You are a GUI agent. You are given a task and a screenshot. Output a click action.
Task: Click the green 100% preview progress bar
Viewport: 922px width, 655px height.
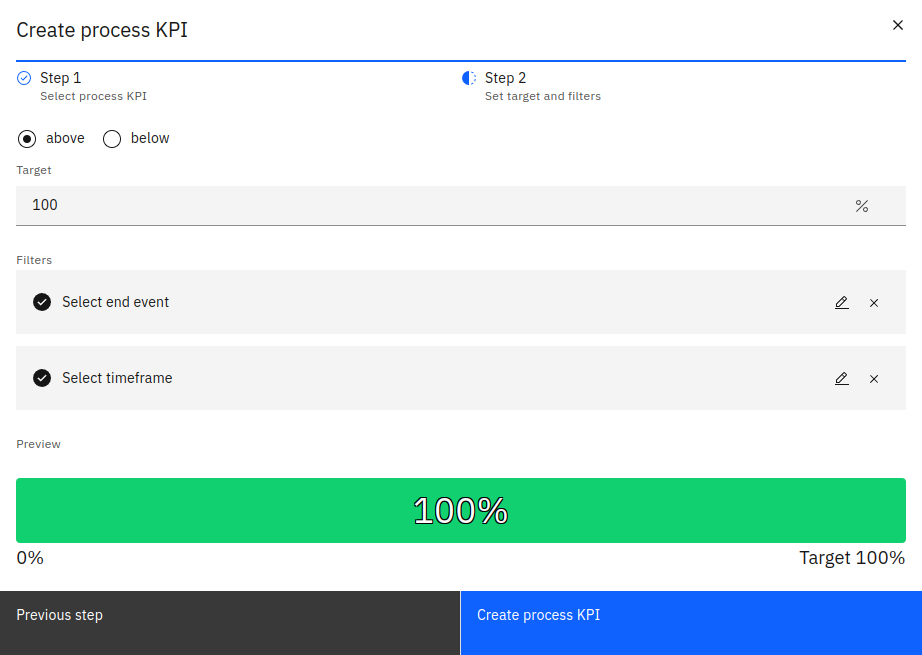pos(460,510)
